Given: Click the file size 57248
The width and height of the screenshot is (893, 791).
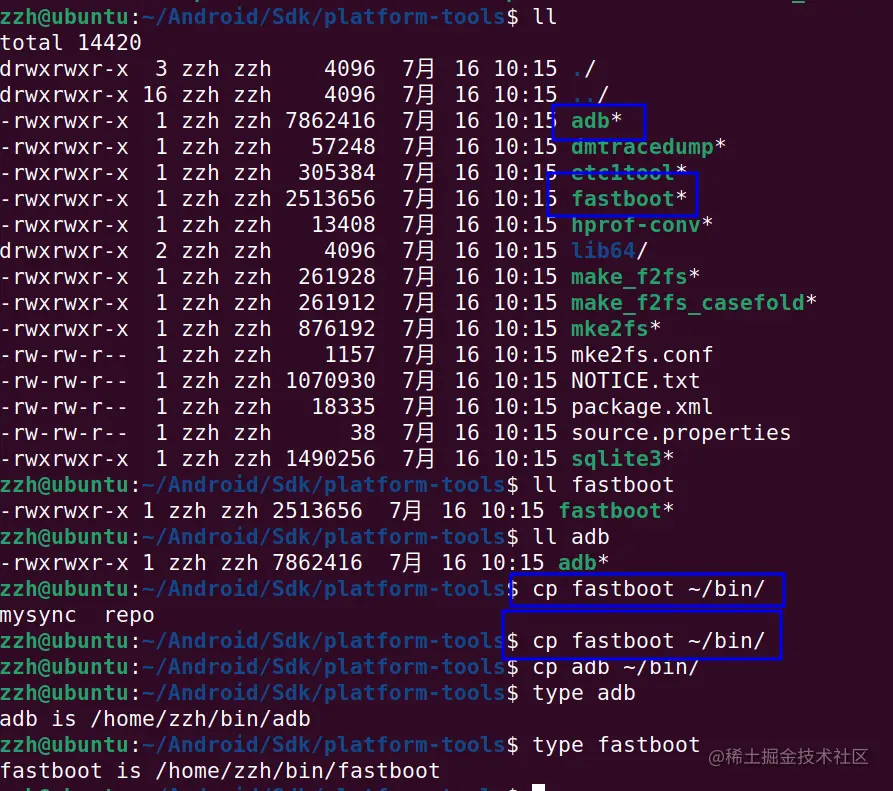Looking at the screenshot, I should tap(343, 147).
